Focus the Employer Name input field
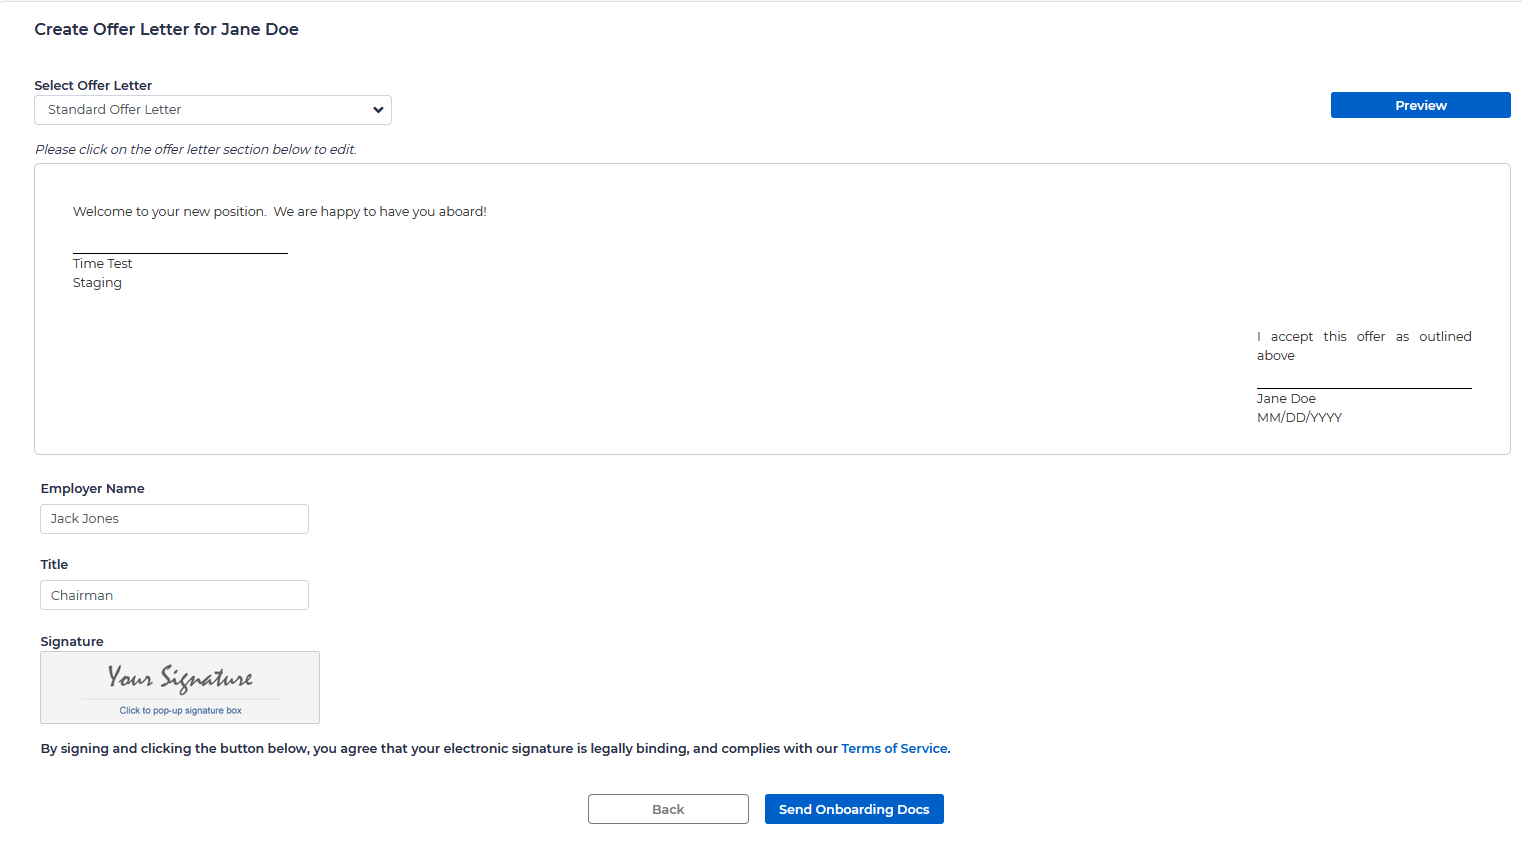 (174, 519)
